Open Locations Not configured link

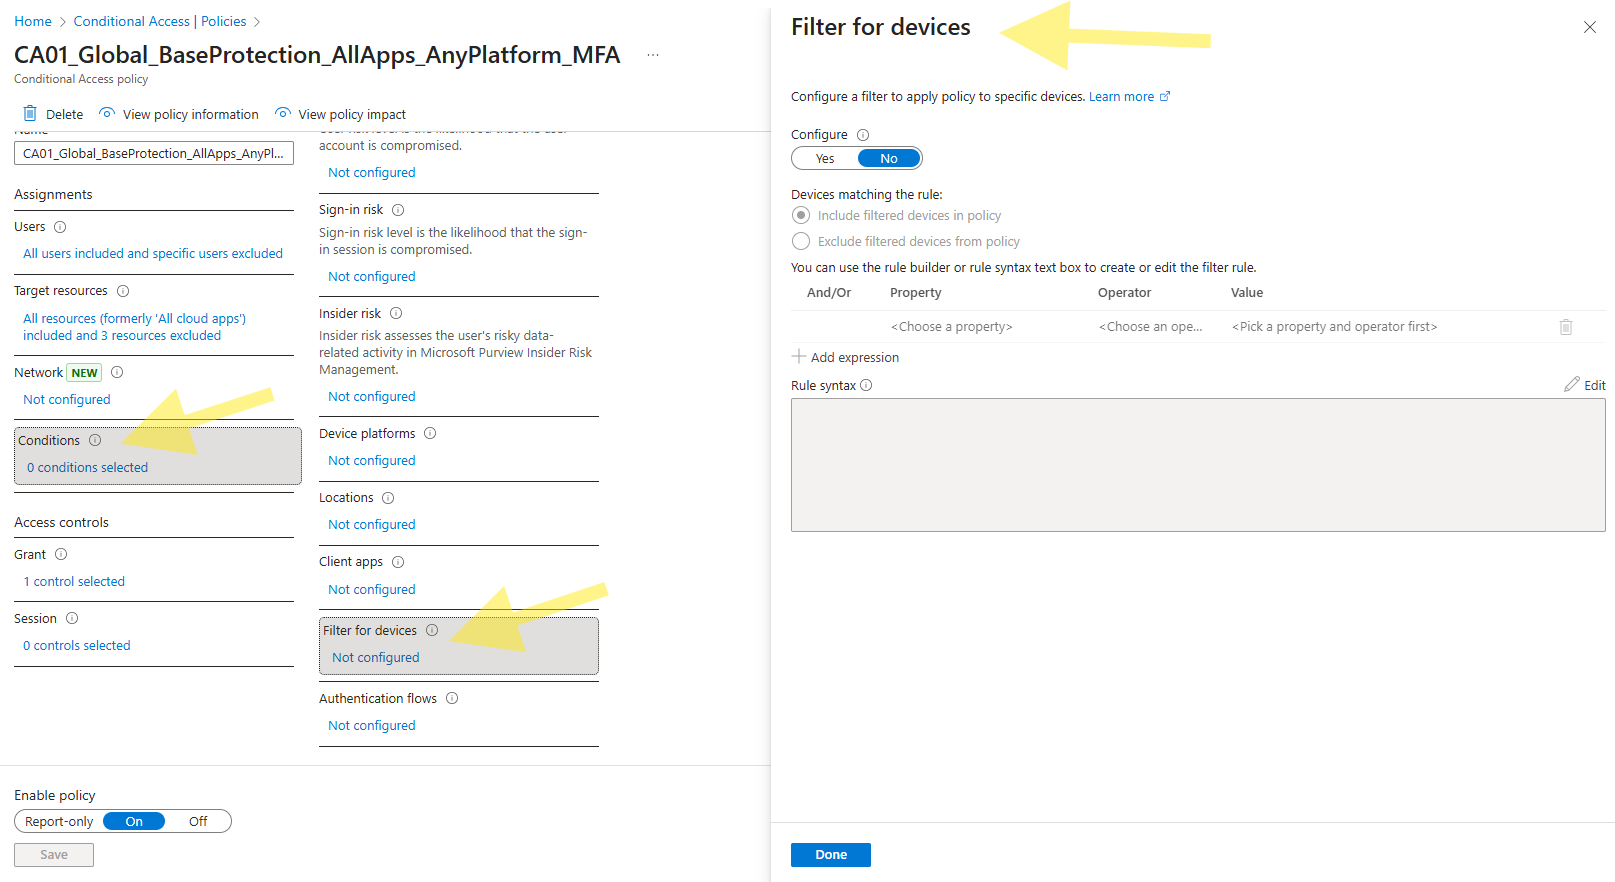(x=372, y=525)
